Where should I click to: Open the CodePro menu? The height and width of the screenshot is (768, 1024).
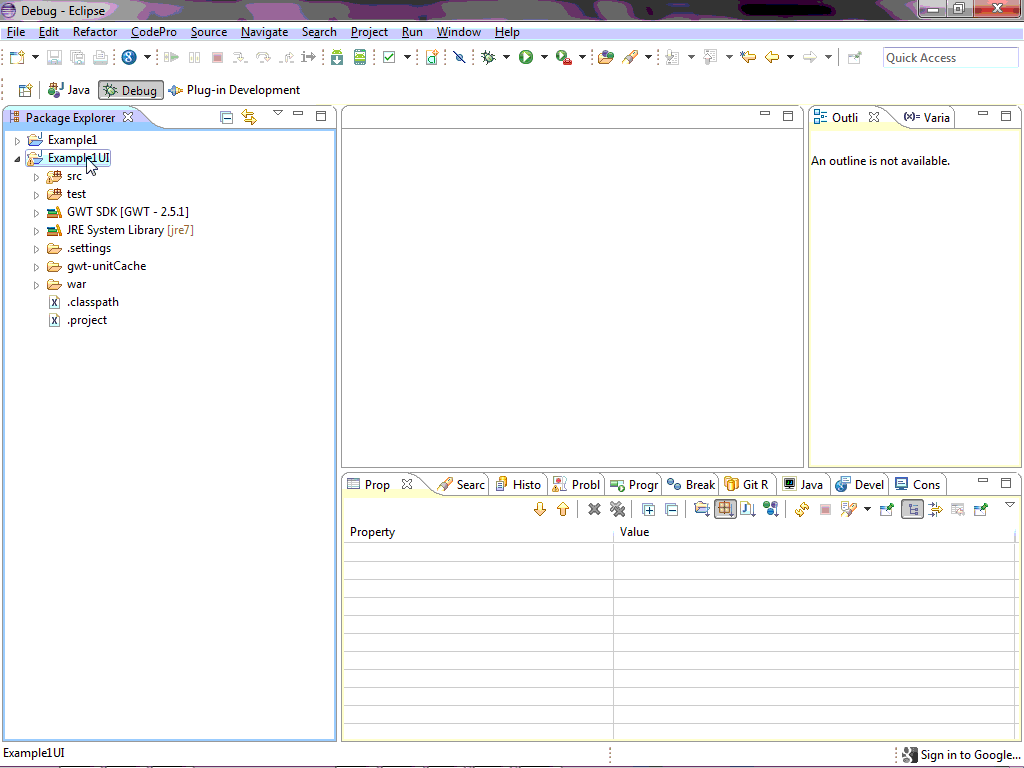(153, 32)
